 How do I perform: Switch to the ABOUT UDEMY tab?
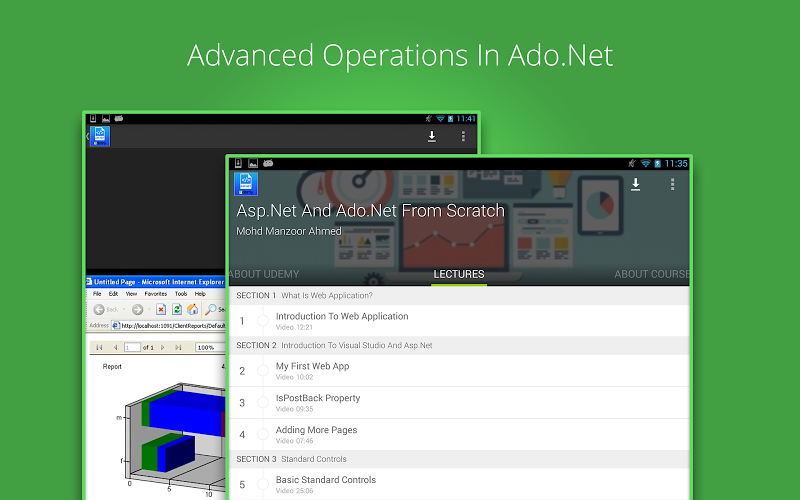[264, 274]
